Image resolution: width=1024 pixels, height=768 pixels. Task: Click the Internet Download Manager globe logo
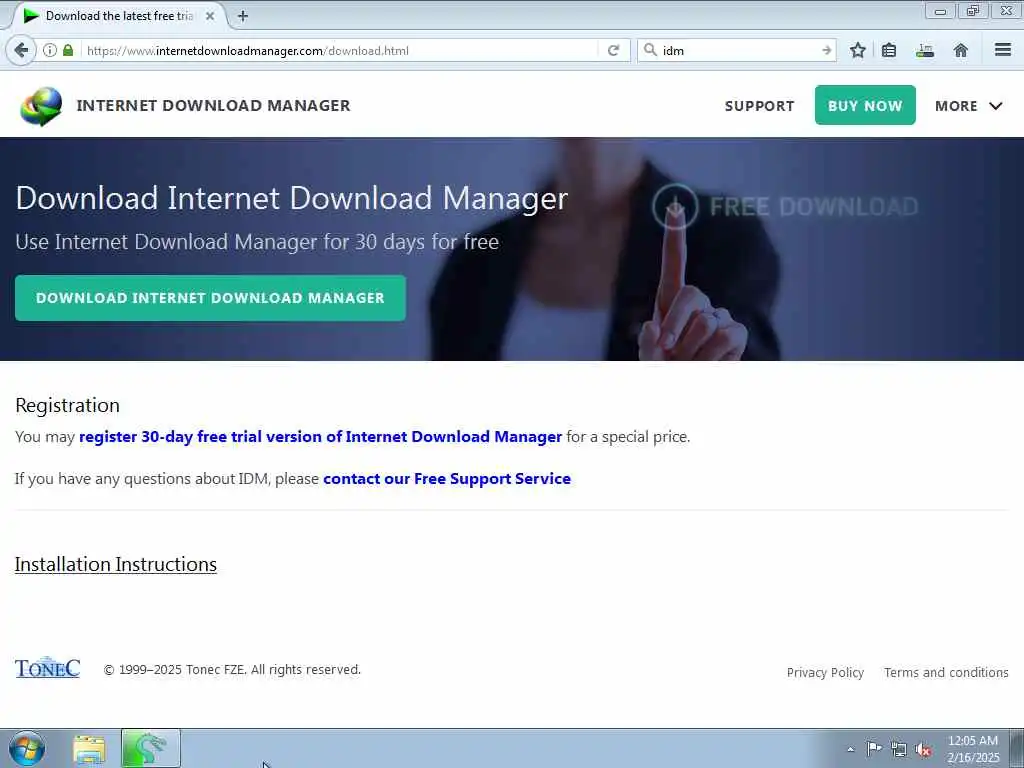coord(41,106)
